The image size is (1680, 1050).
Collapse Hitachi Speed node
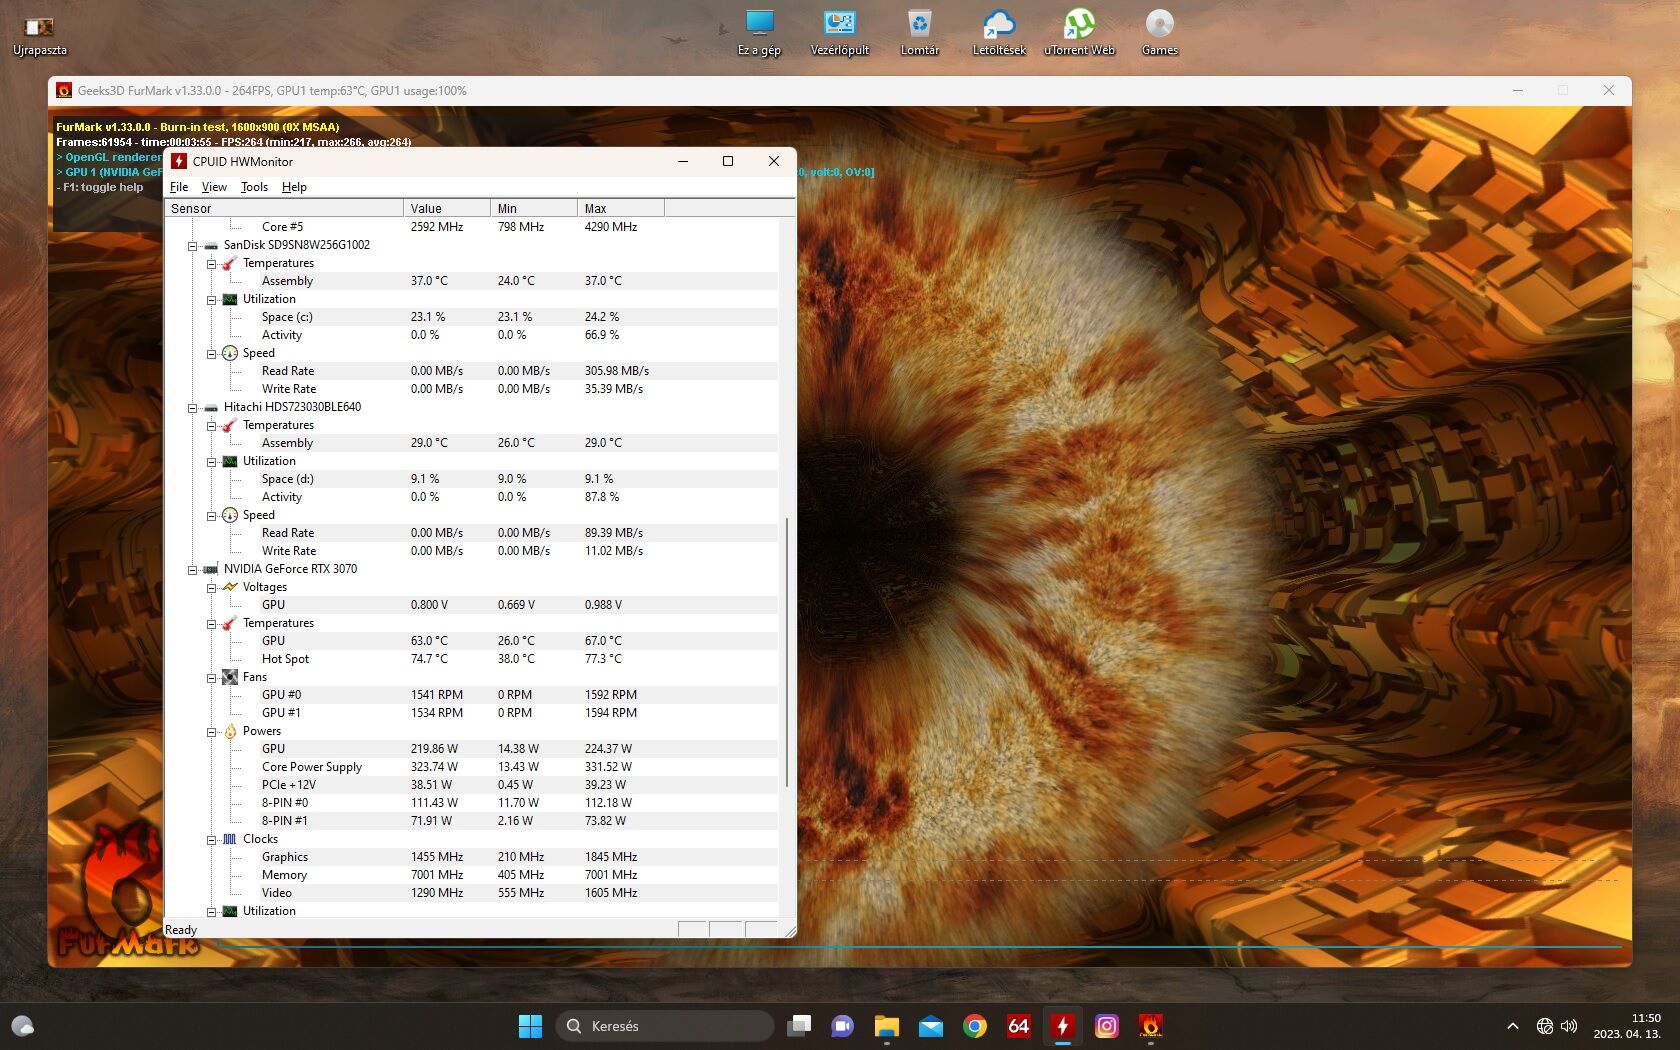click(211, 516)
